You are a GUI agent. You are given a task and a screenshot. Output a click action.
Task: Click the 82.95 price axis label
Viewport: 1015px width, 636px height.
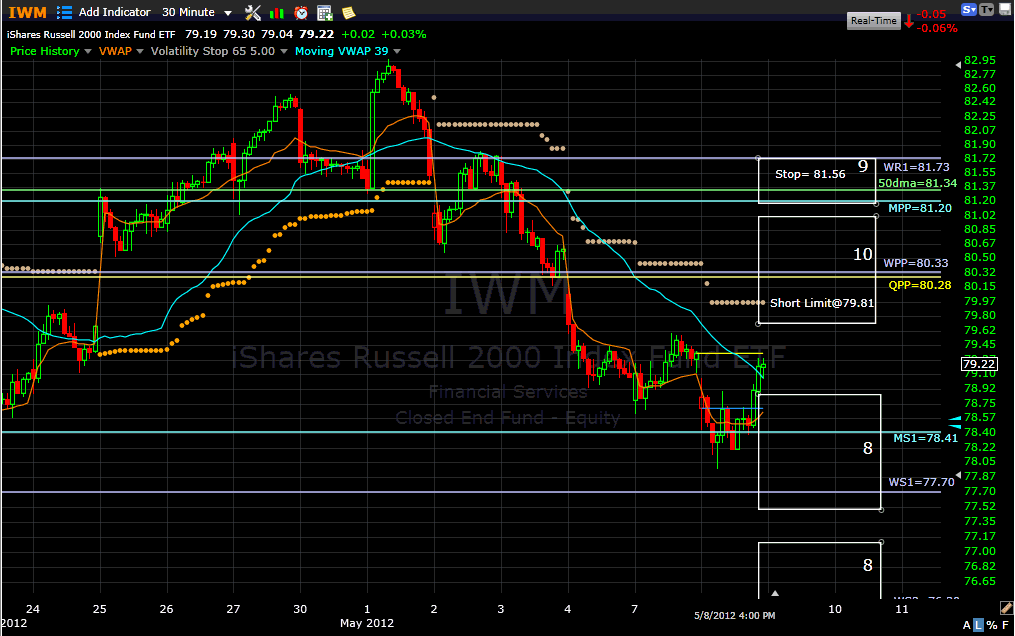tap(980, 60)
